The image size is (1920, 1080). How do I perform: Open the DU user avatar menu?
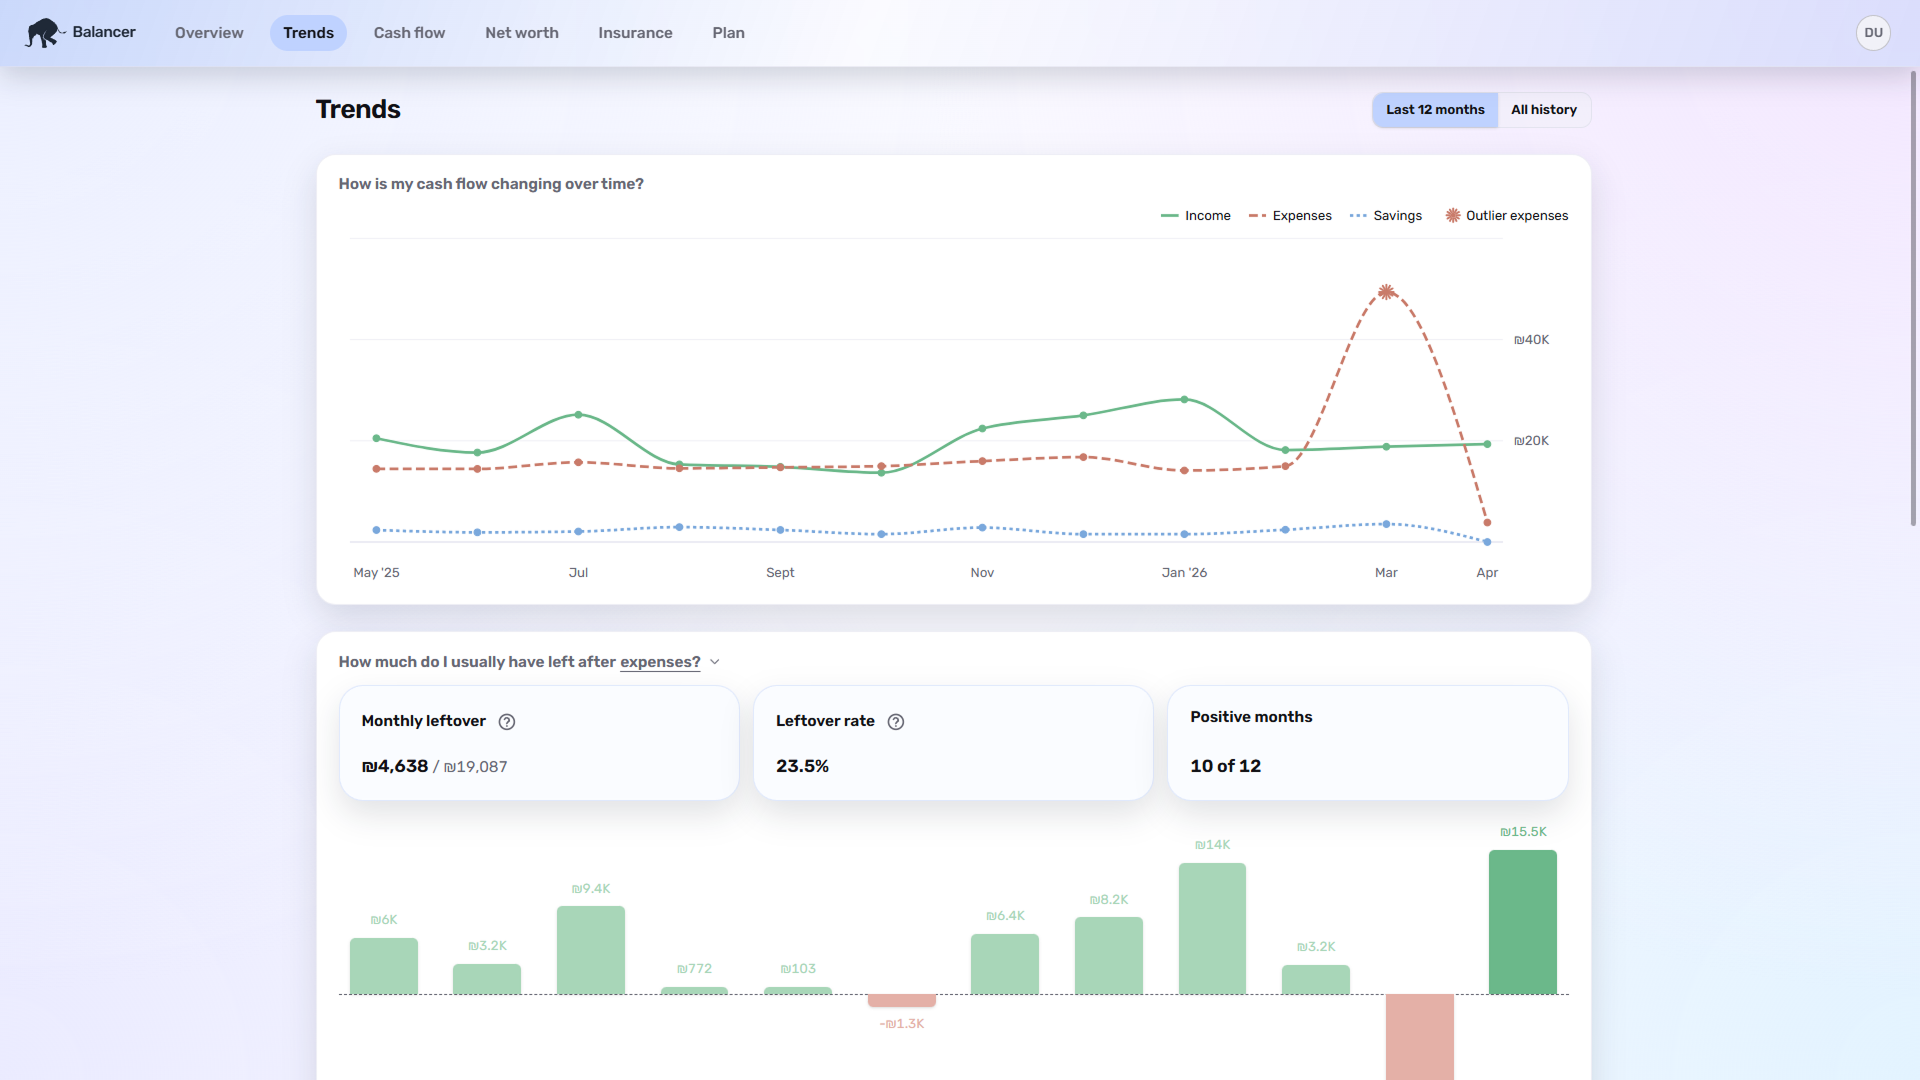tap(1873, 33)
